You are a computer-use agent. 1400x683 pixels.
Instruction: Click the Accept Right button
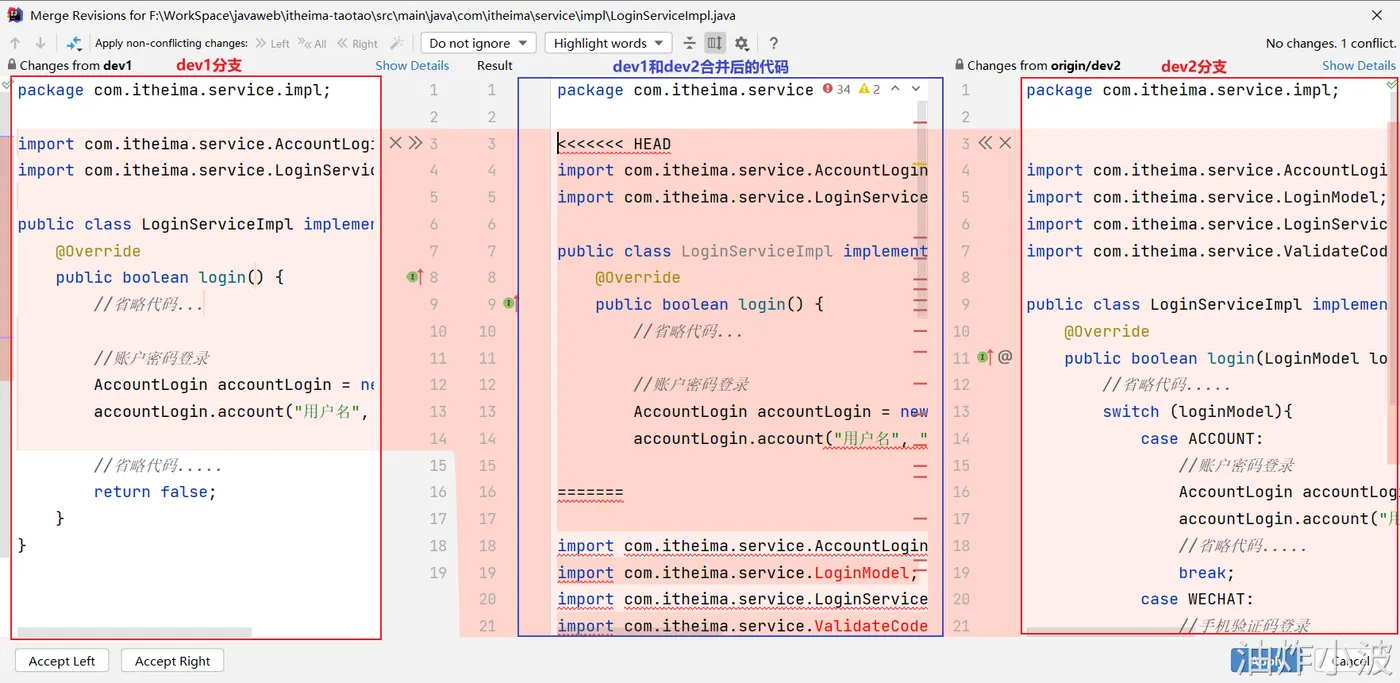click(x=172, y=661)
